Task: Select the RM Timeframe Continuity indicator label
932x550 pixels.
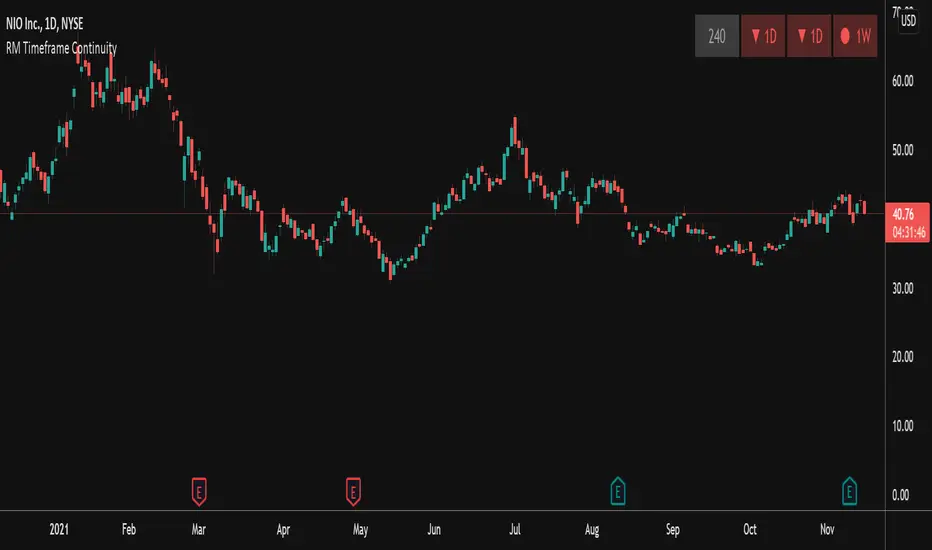Action: click(x=61, y=48)
